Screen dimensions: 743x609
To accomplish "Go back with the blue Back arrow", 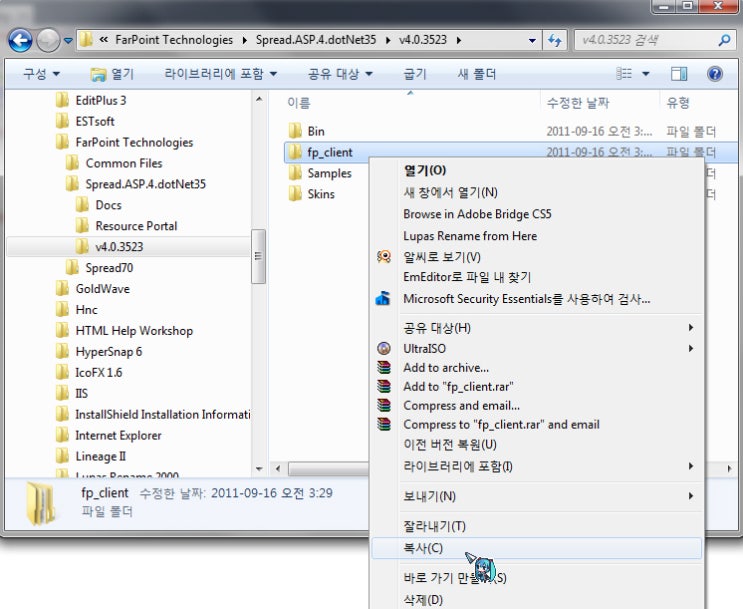I will point(20,40).
